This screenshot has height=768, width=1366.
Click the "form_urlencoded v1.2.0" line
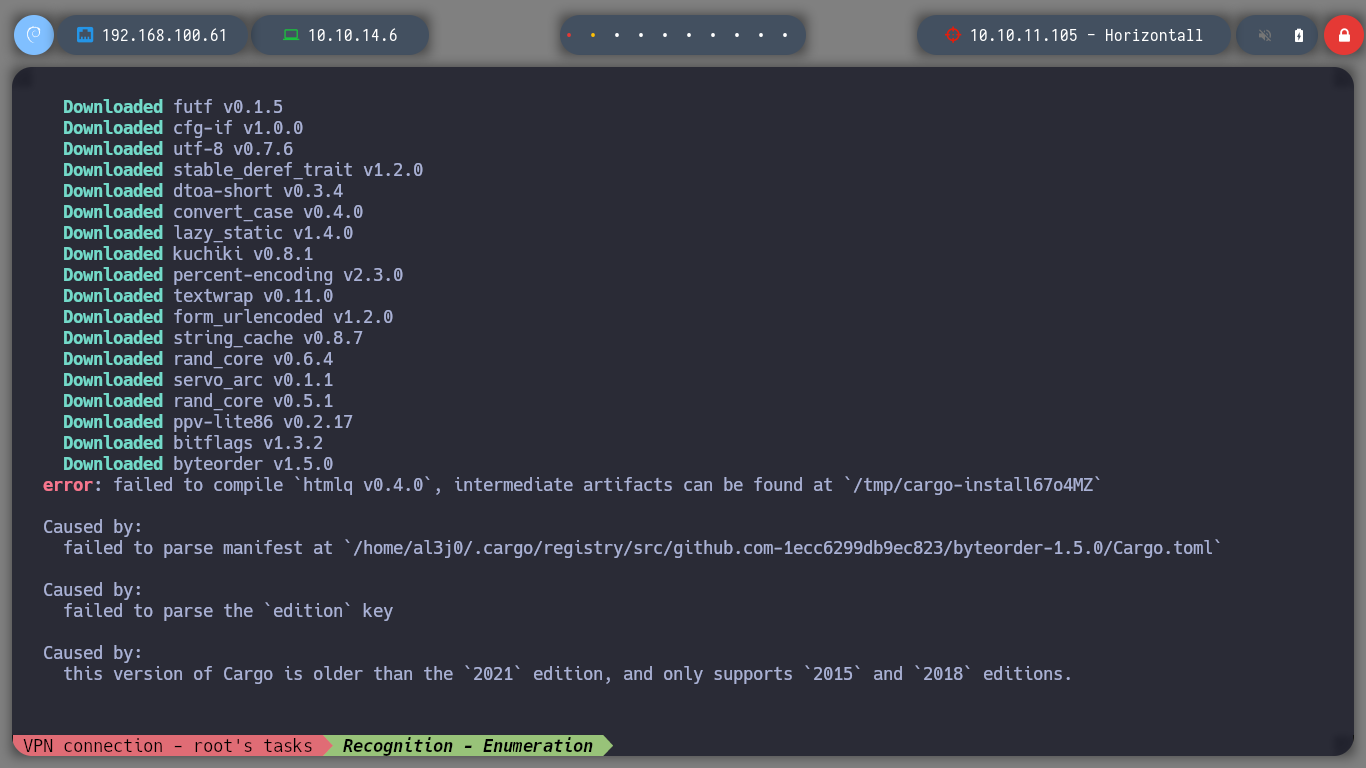pyautogui.click(x=283, y=317)
